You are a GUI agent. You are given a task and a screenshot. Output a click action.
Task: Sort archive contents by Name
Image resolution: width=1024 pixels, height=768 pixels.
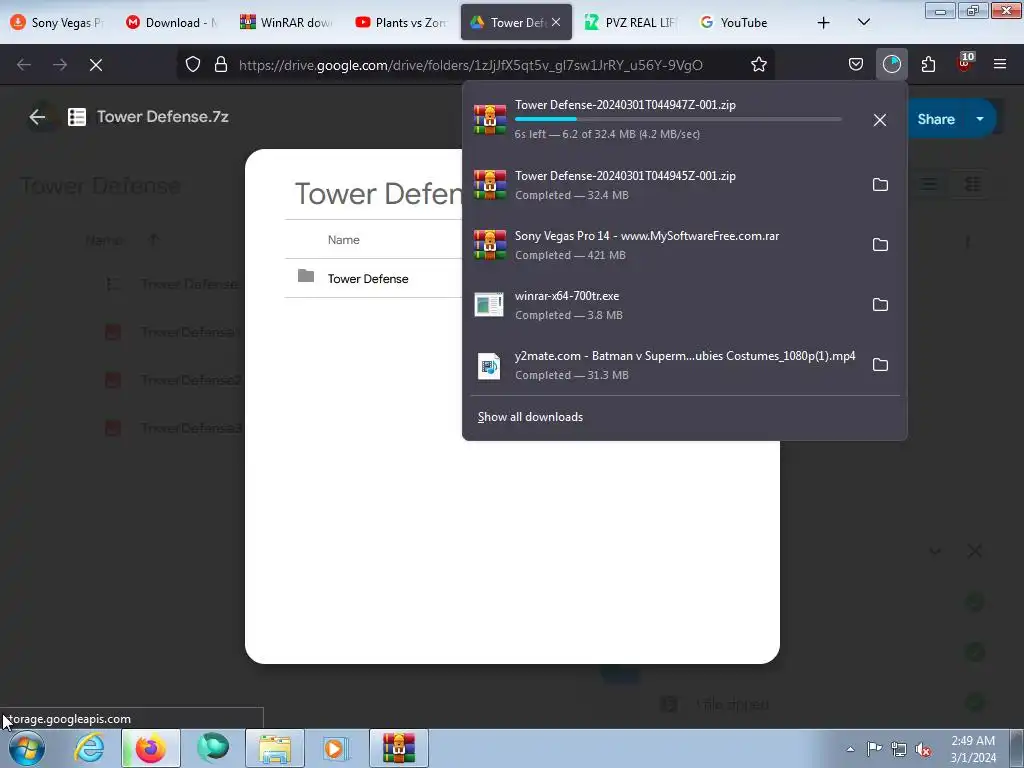[x=344, y=240]
